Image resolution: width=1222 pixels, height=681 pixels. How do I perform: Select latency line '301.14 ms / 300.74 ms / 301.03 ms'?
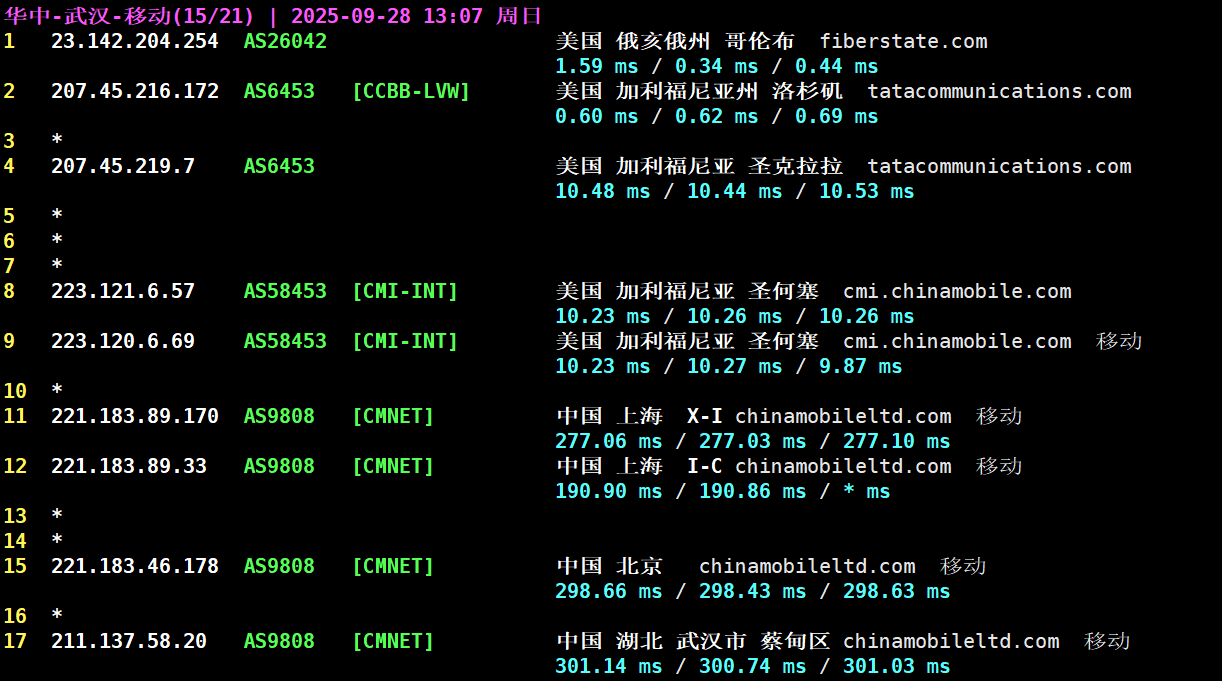(753, 666)
